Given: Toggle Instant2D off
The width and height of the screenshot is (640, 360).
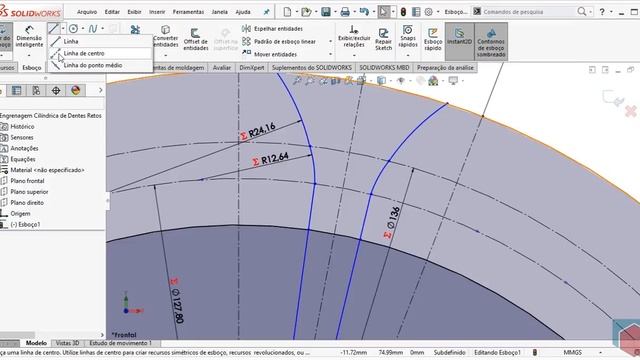Looking at the screenshot, I should (x=459, y=41).
